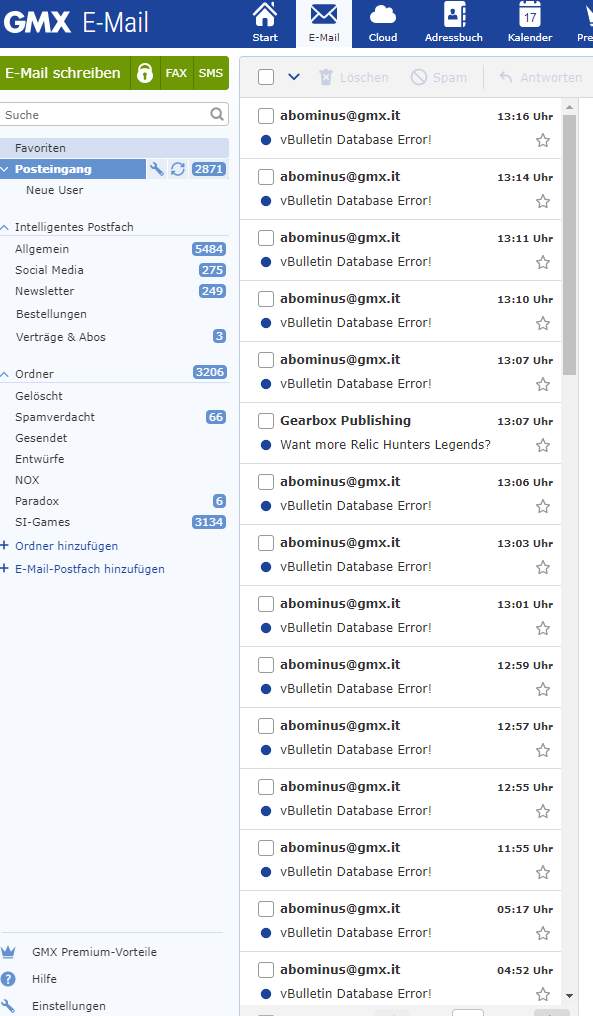Click unread dot of the Gearbox email
593x1016 pixels.
pos(266,444)
